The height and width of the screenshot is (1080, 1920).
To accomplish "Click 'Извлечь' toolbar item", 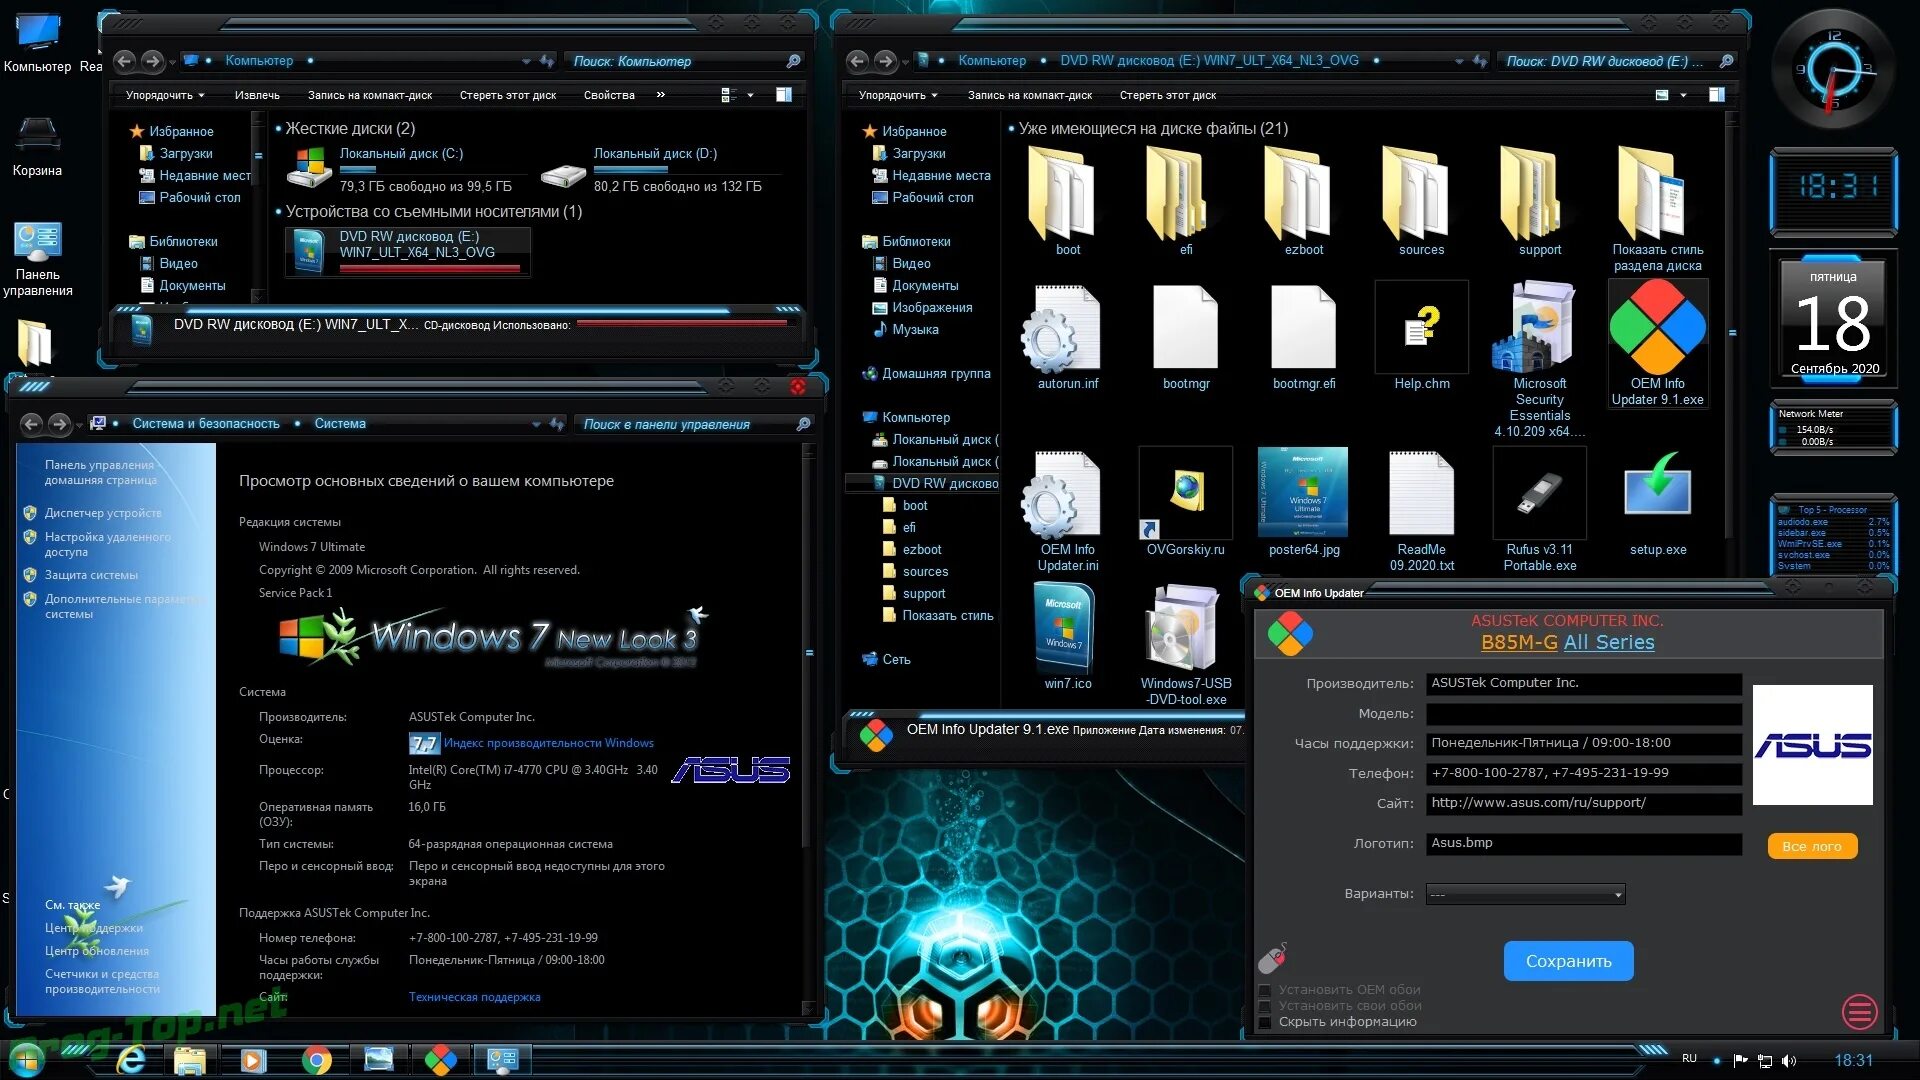I will (x=257, y=95).
